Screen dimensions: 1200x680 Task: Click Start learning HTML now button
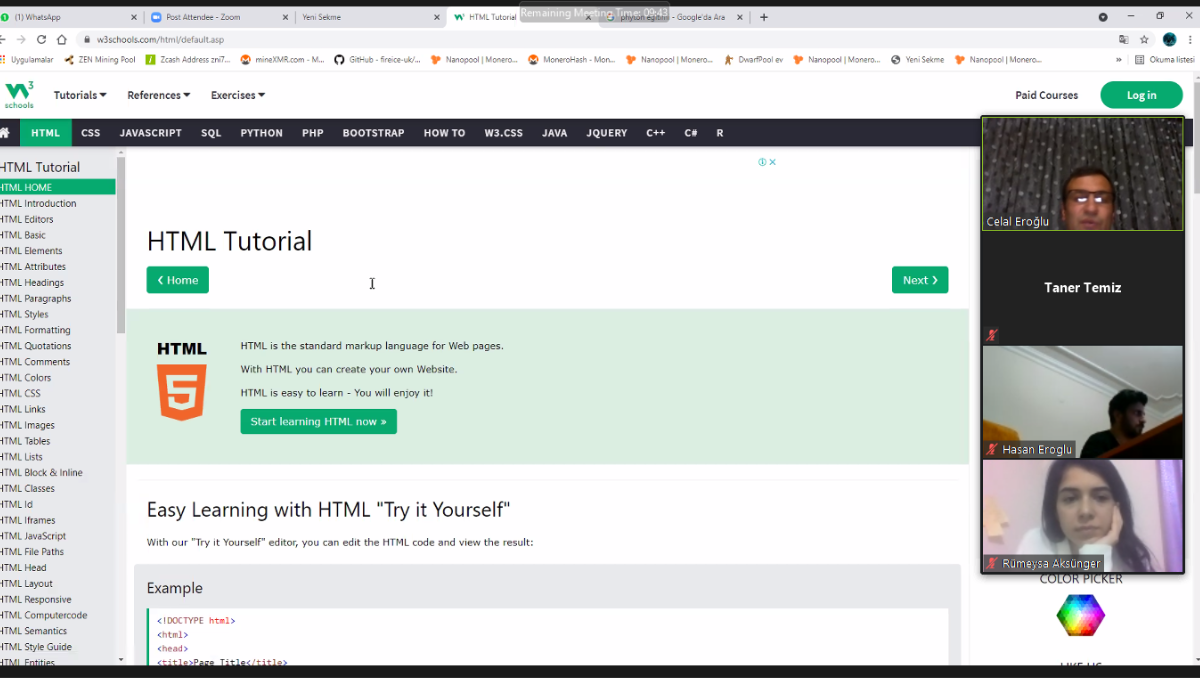pyautogui.click(x=318, y=421)
